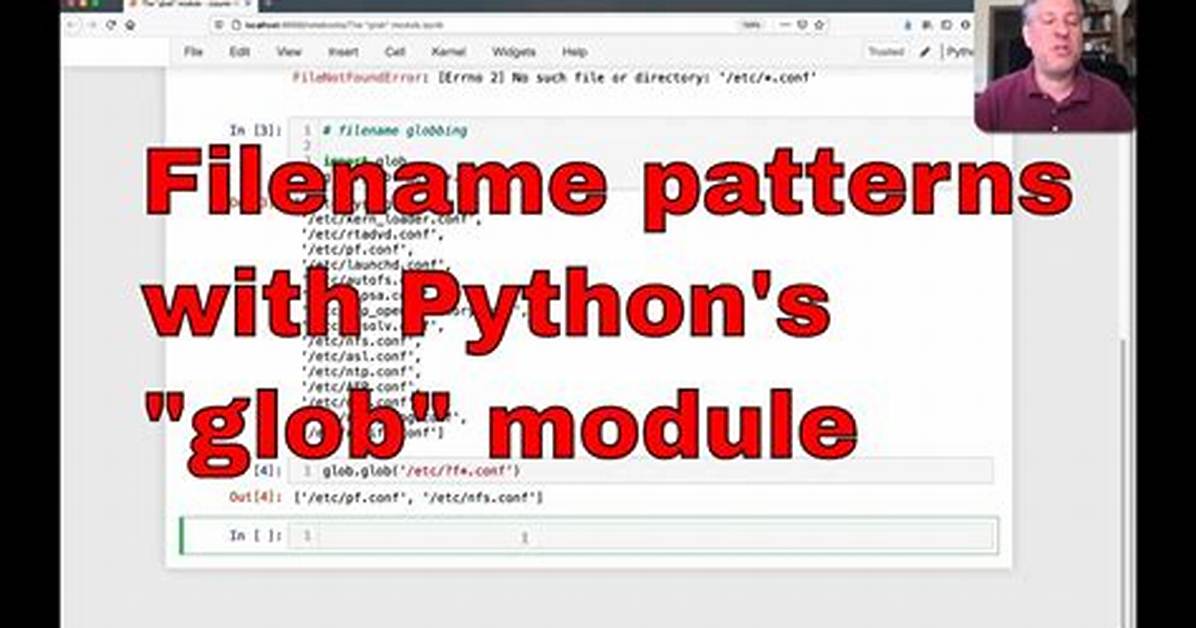Reset the zoom level badge in address bar
This screenshot has height=628, width=1196.
point(751,24)
